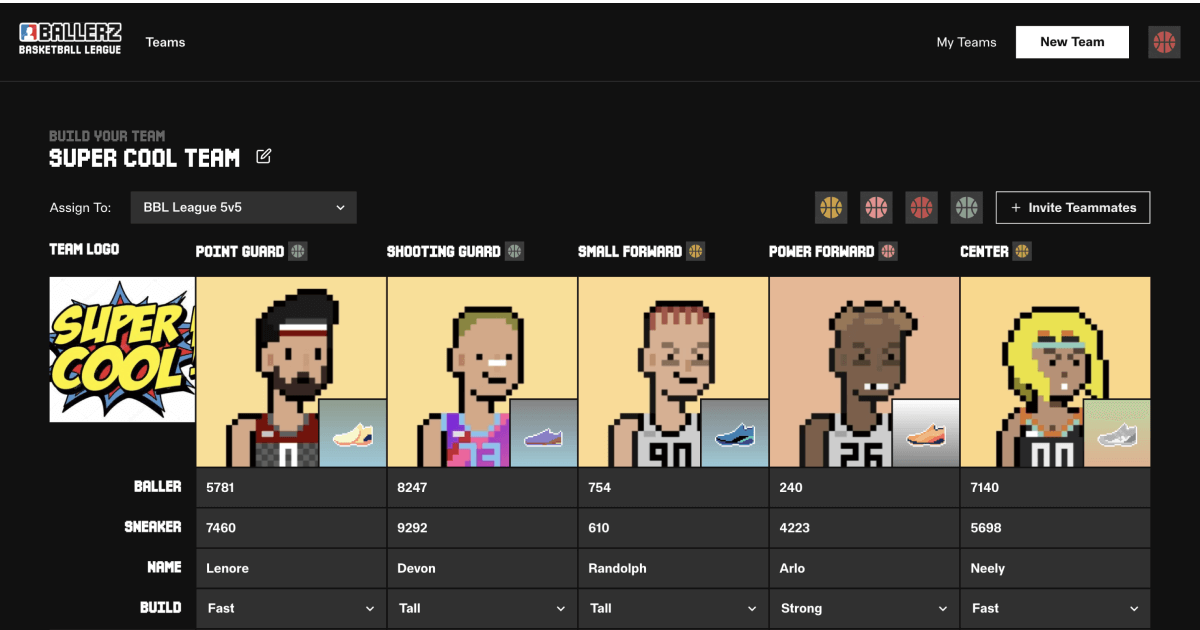Go to My Teams
1200x630 pixels.
coord(966,42)
